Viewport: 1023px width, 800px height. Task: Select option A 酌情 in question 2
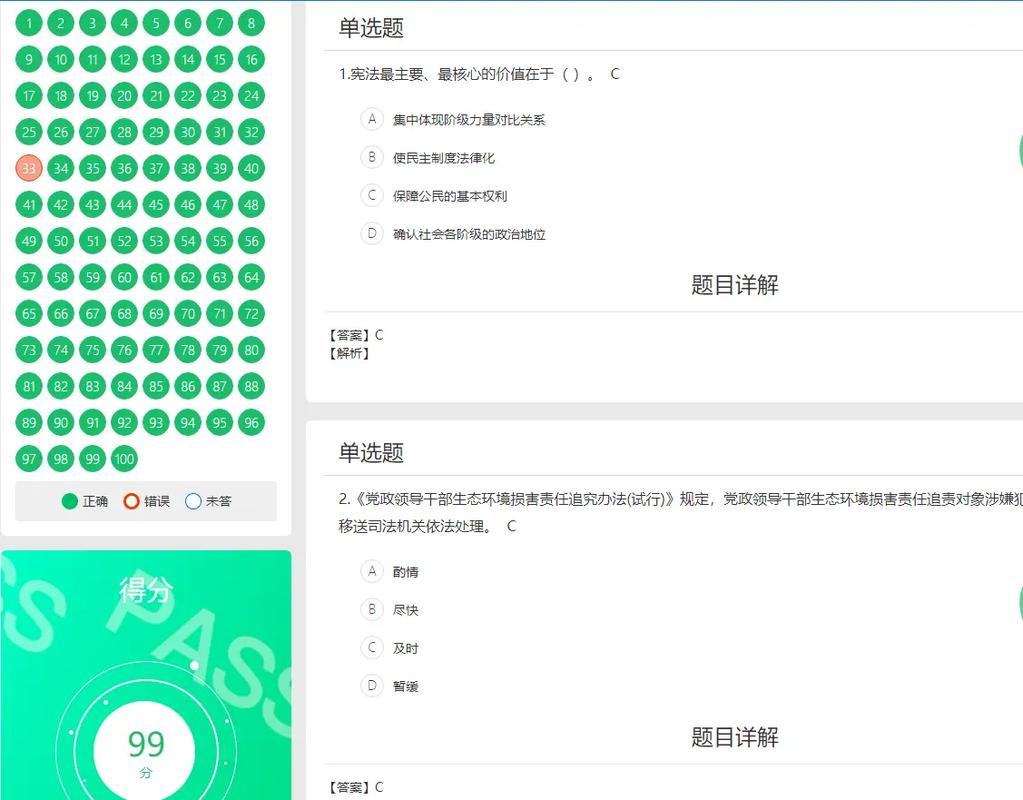click(x=372, y=571)
